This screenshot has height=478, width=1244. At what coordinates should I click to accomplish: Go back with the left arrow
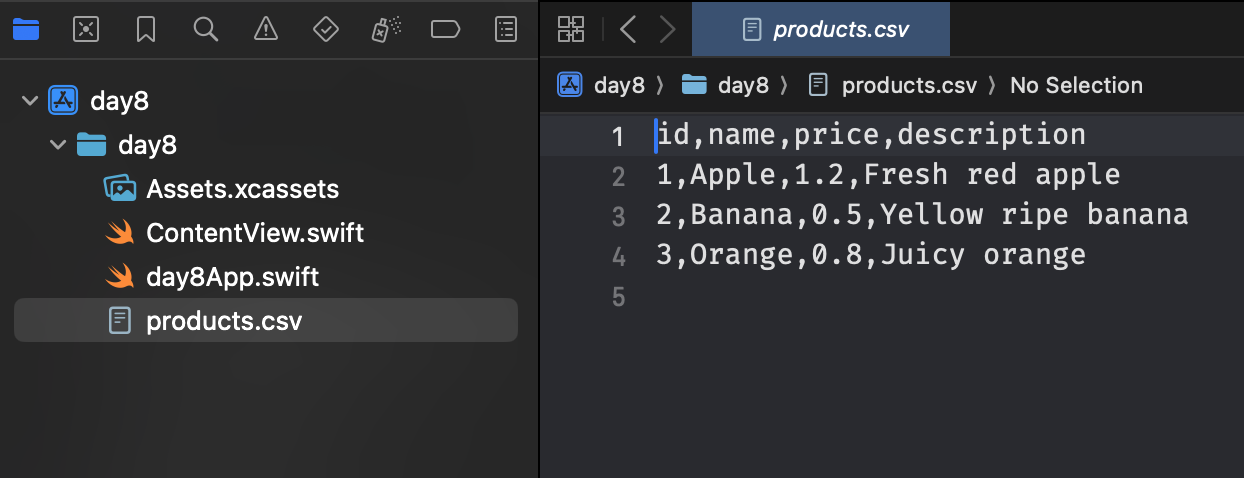[x=628, y=29]
